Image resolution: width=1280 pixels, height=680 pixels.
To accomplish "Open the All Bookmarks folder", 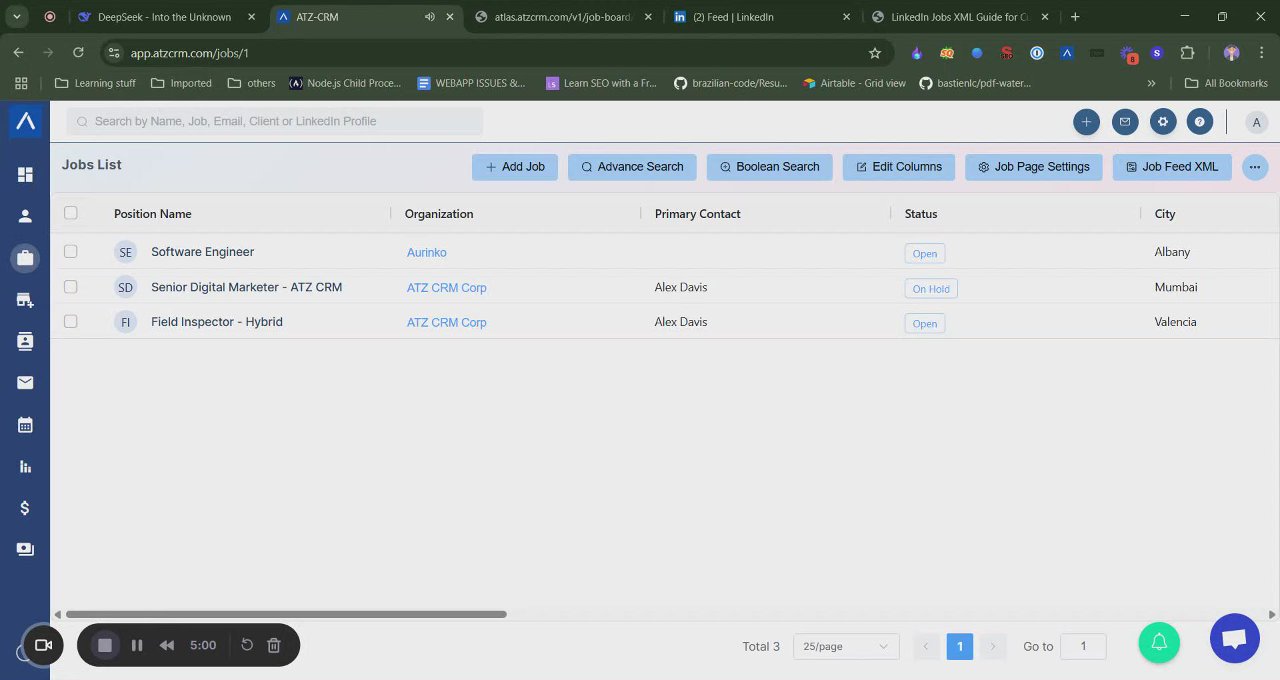I will tap(1226, 83).
